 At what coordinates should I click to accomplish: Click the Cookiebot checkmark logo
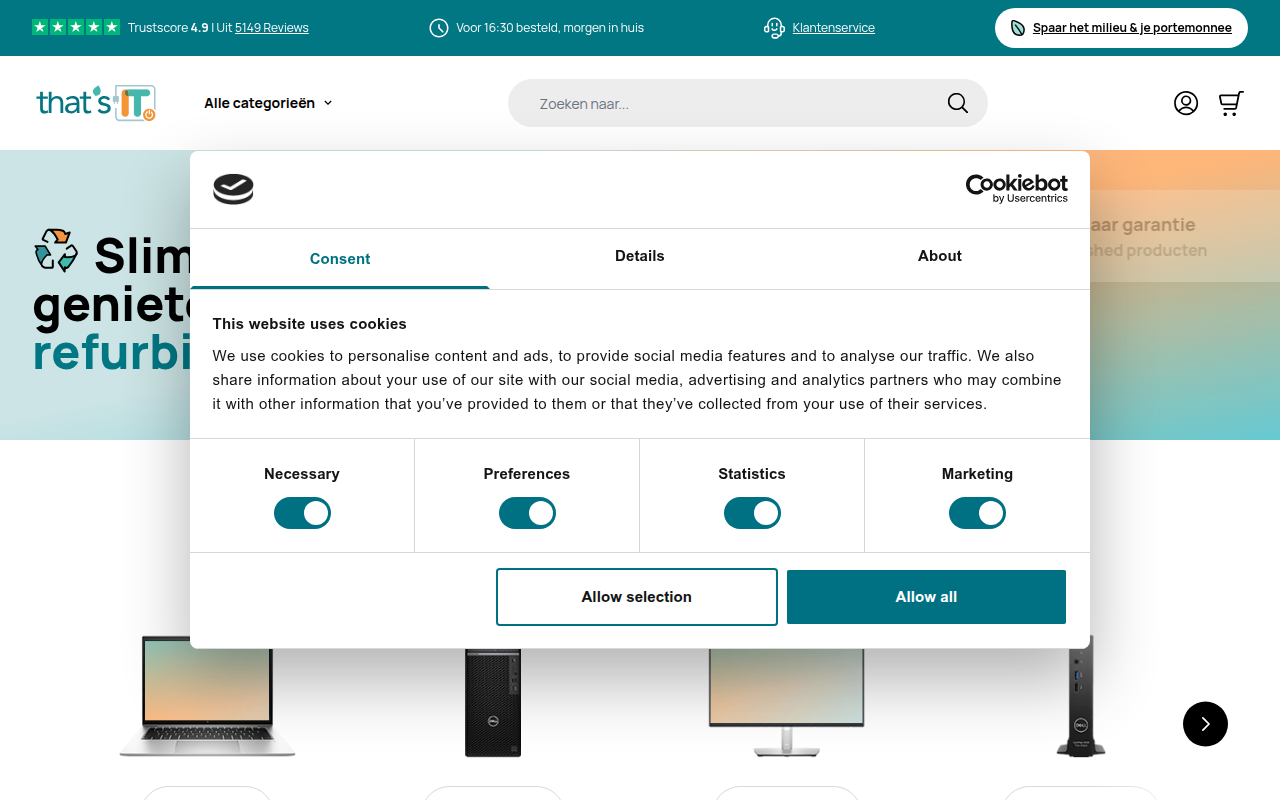233,189
